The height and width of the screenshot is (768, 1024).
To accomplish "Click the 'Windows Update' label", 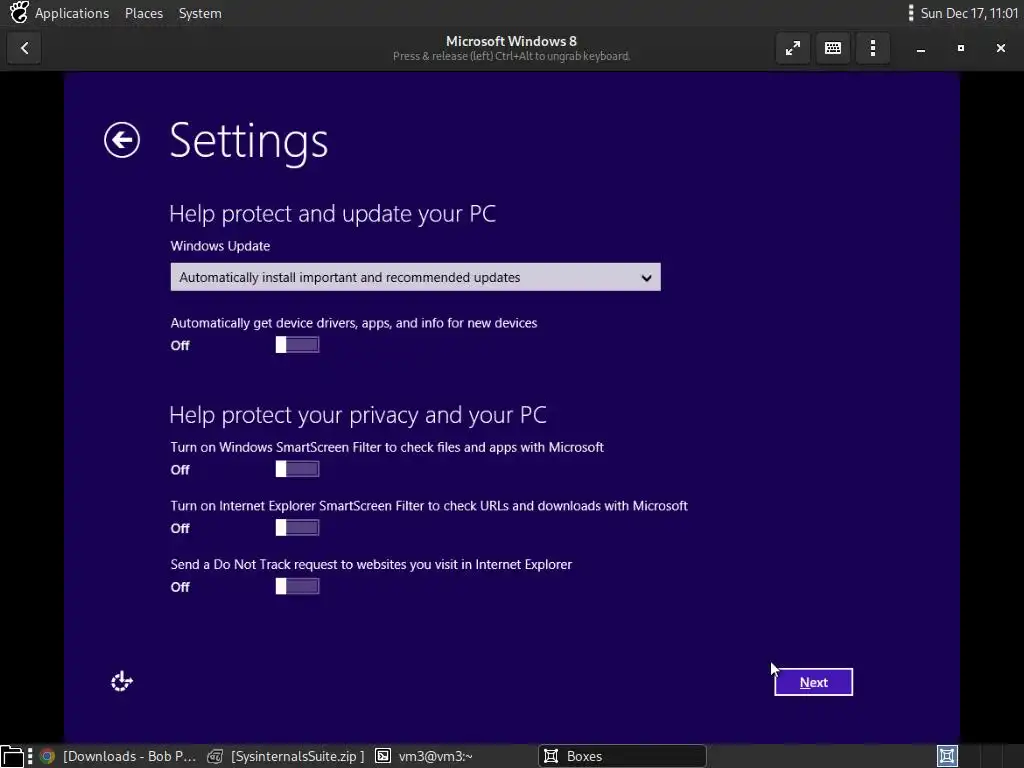I will click(x=220, y=246).
